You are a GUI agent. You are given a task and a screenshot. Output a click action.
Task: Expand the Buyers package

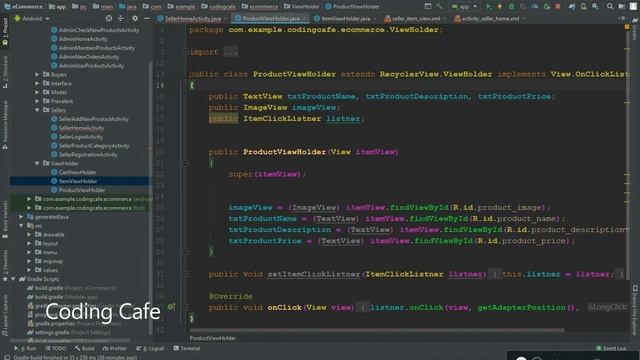click(37, 74)
